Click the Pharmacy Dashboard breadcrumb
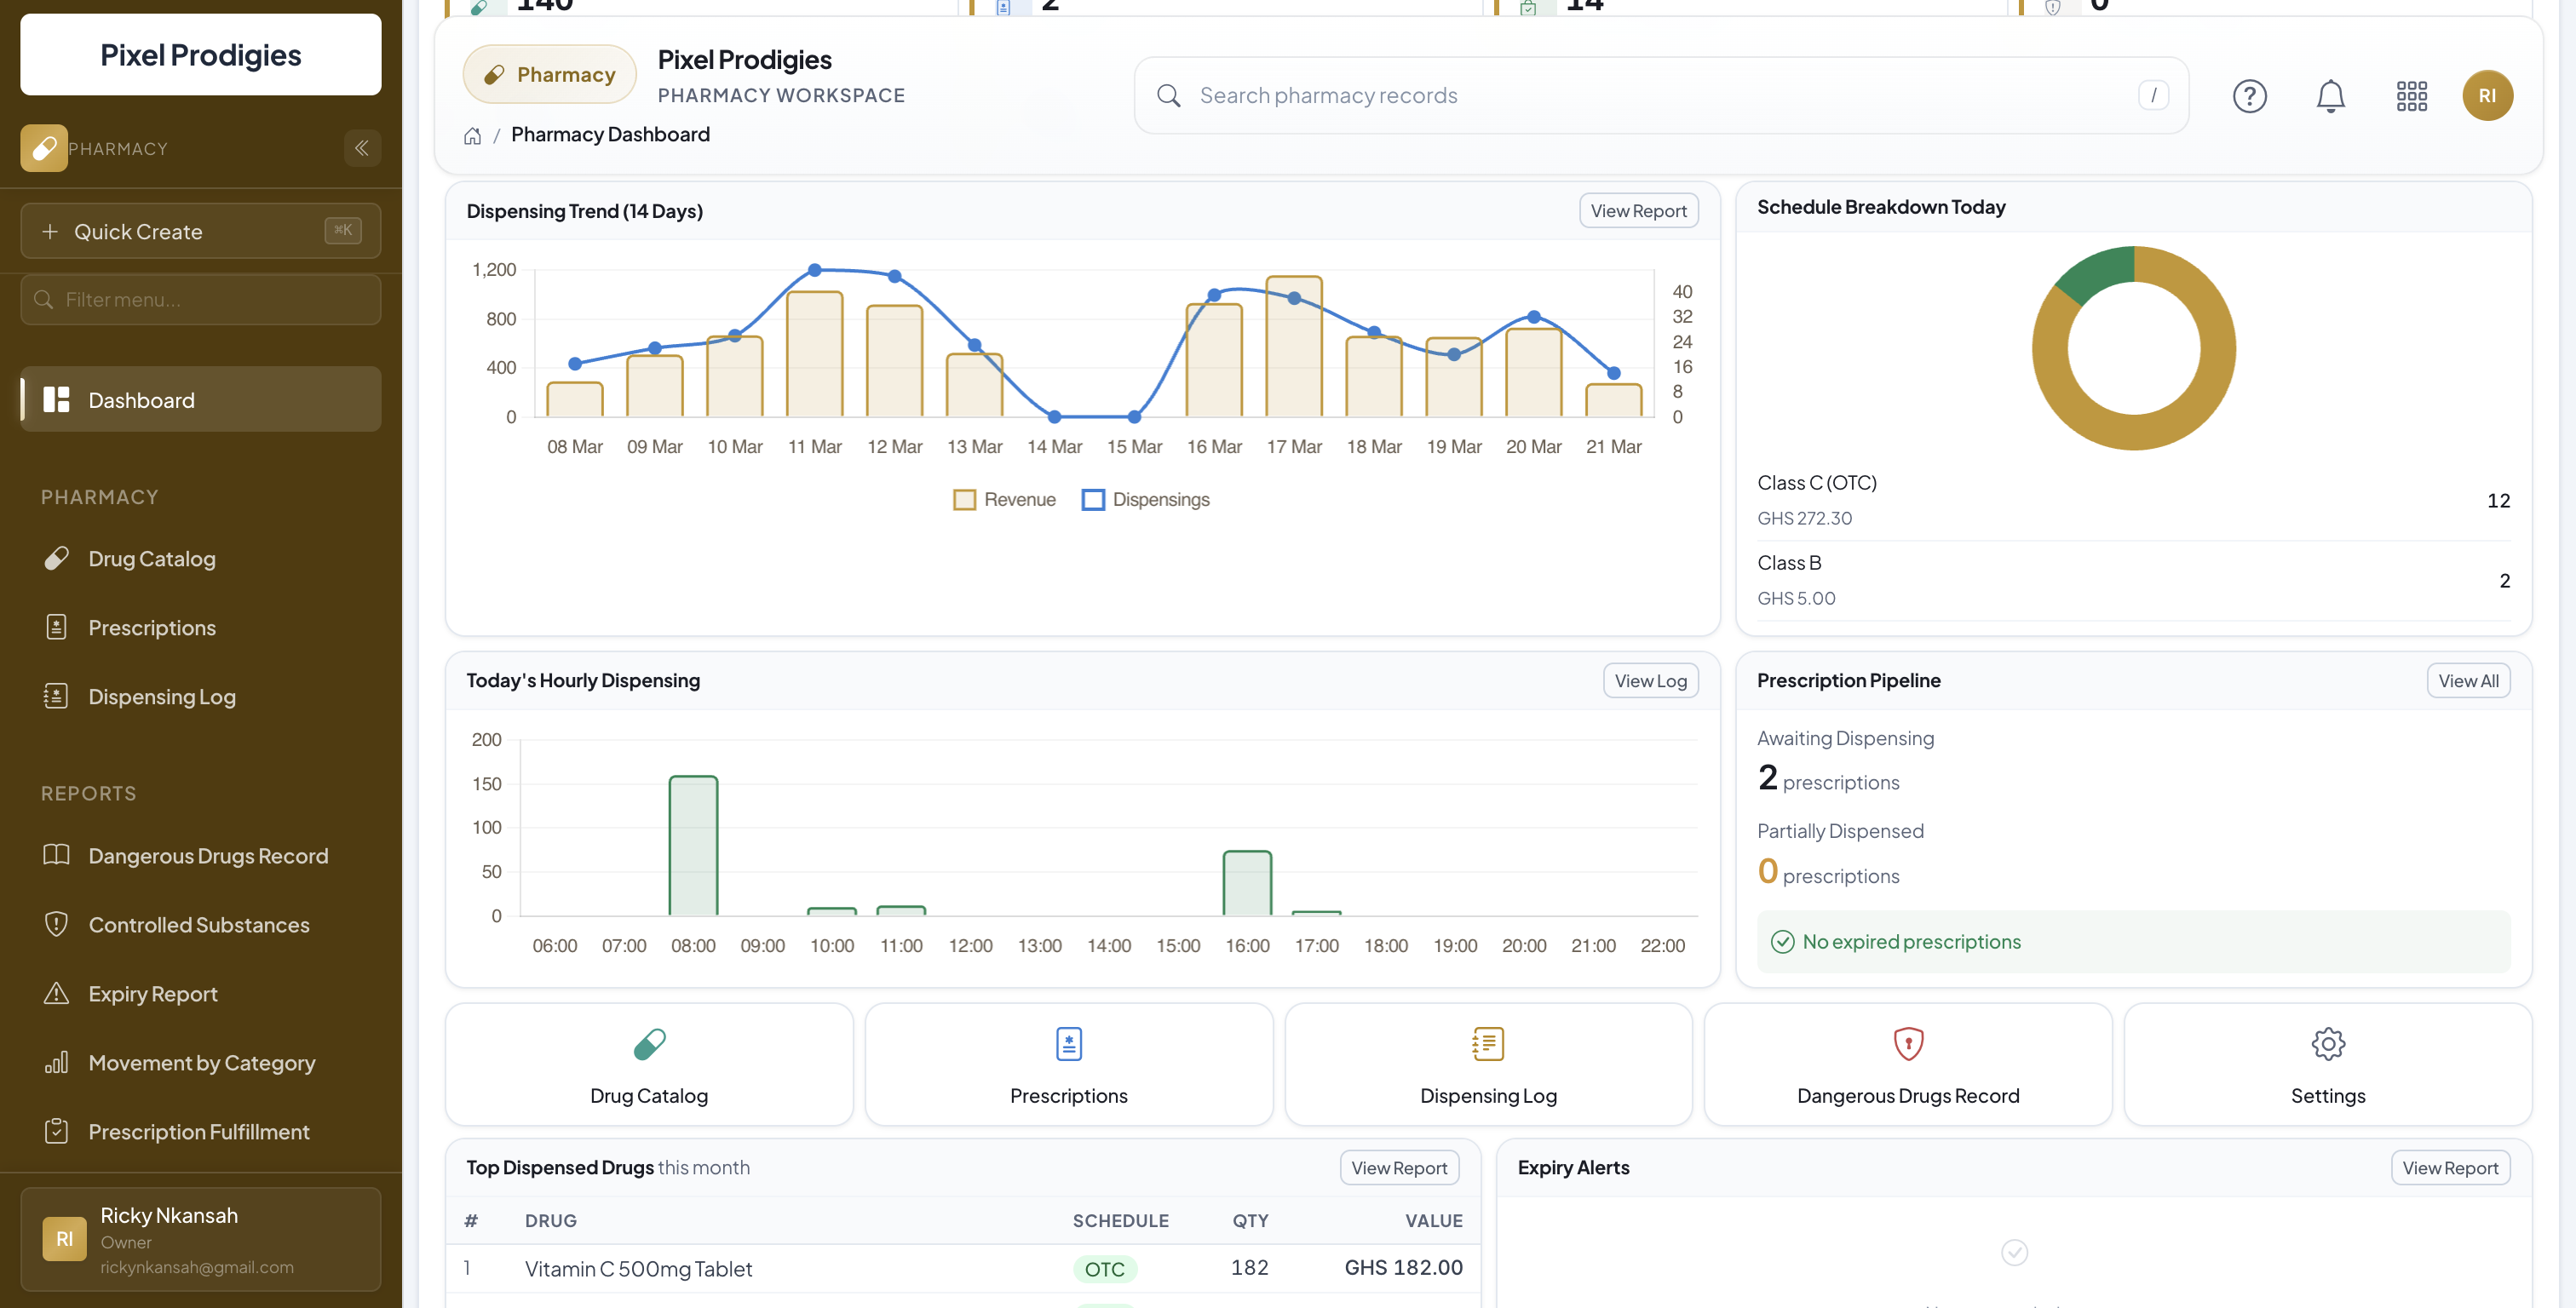This screenshot has width=2576, height=1308. click(x=609, y=134)
